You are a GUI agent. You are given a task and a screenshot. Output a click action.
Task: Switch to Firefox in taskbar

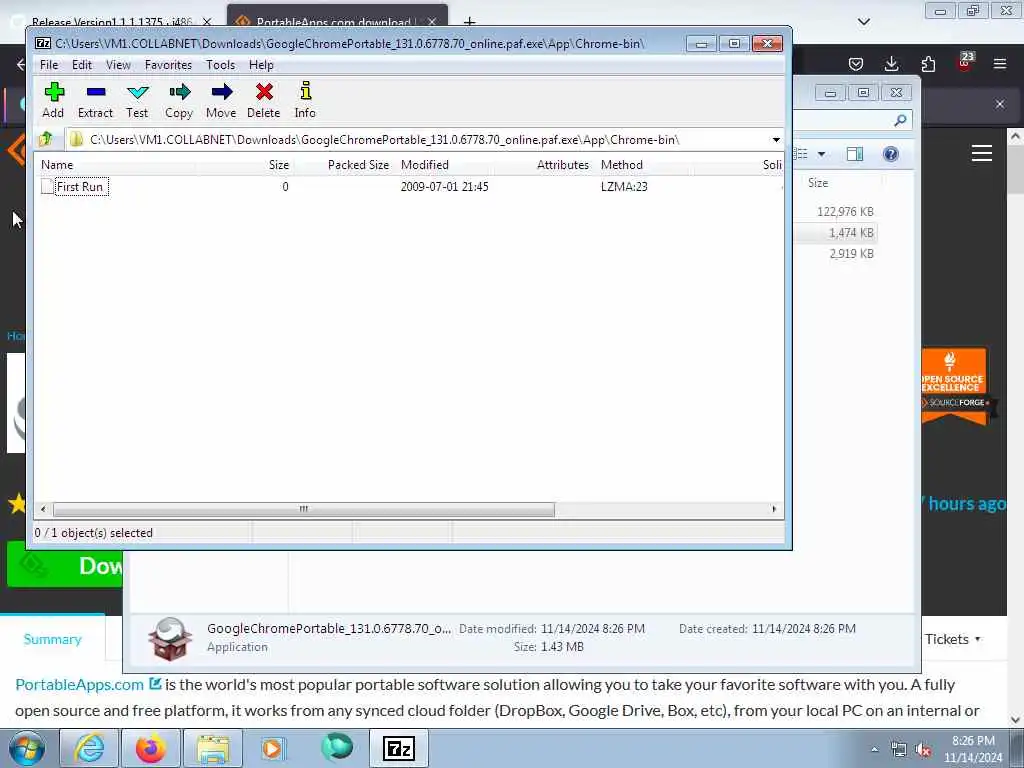pos(150,748)
